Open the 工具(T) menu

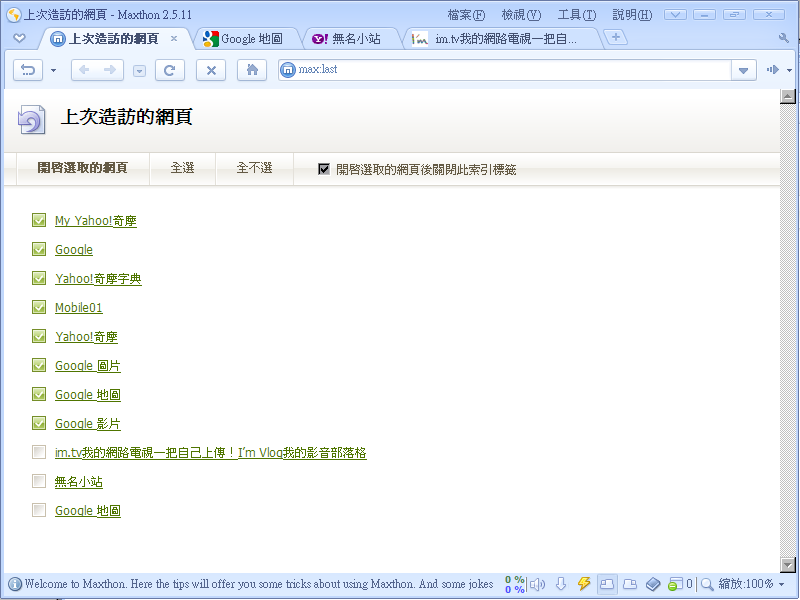click(x=577, y=15)
